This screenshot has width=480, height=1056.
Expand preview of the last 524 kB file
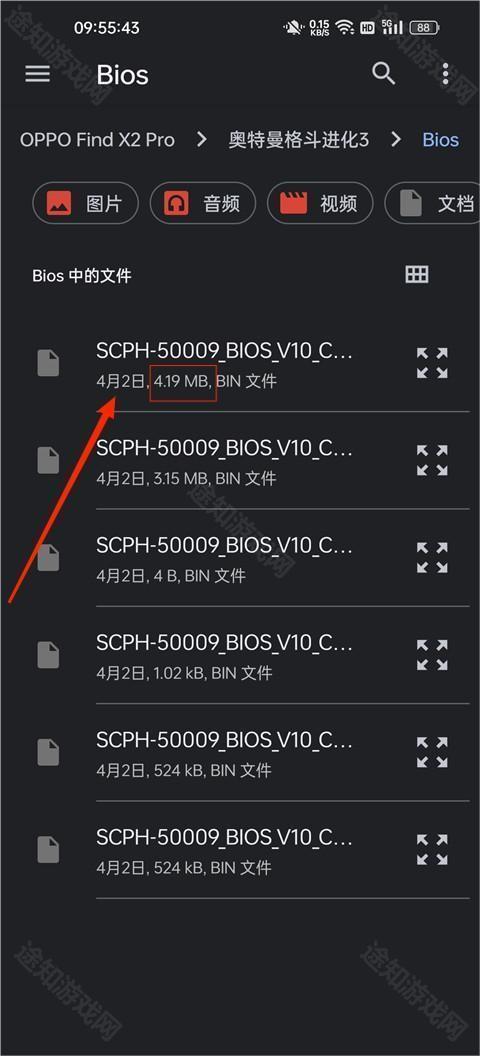(x=432, y=849)
